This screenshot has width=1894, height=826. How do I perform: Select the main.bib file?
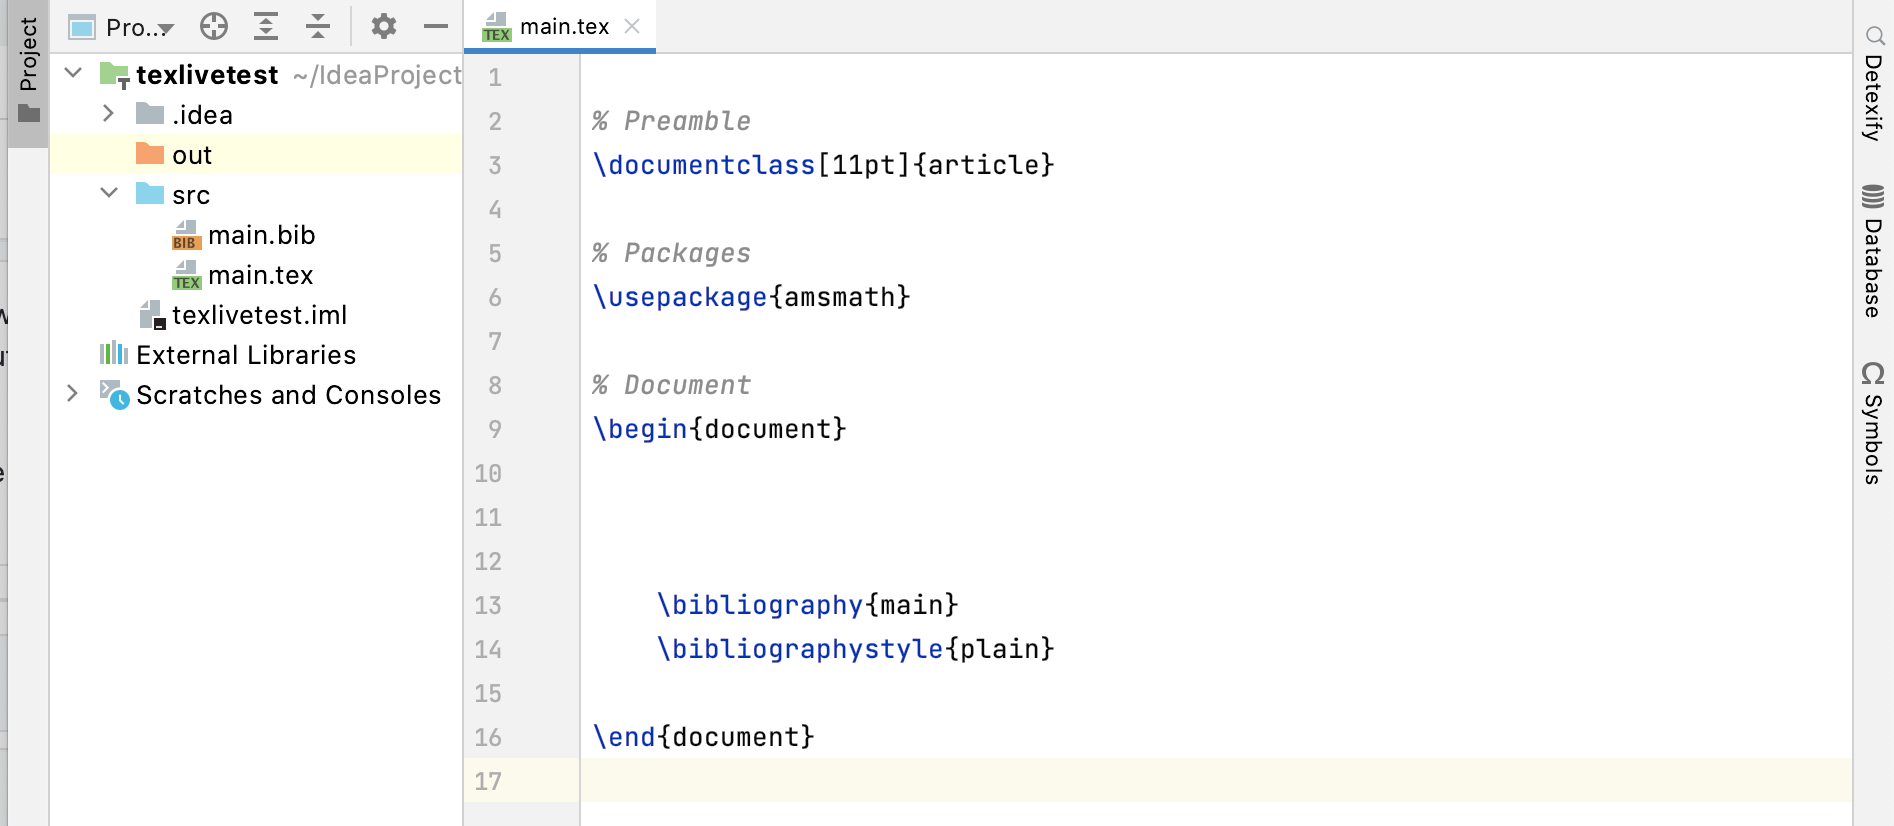click(x=262, y=235)
